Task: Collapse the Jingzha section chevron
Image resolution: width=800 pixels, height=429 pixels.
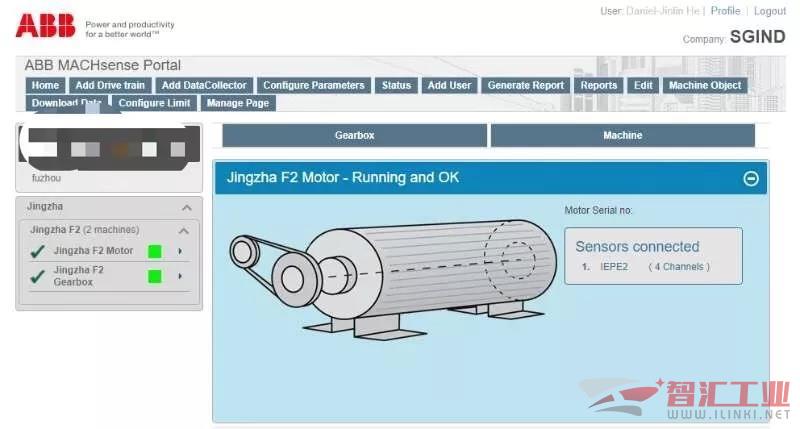Action: click(186, 207)
